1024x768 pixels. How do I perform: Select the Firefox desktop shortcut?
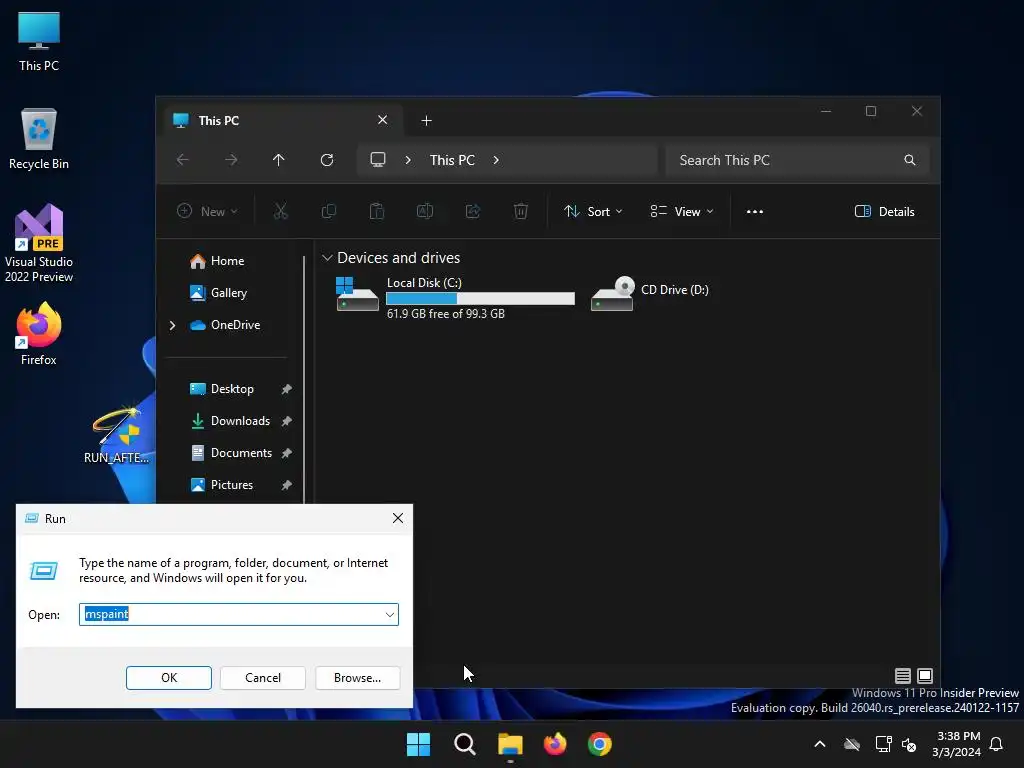pyautogui.click(x=39, y=334)
